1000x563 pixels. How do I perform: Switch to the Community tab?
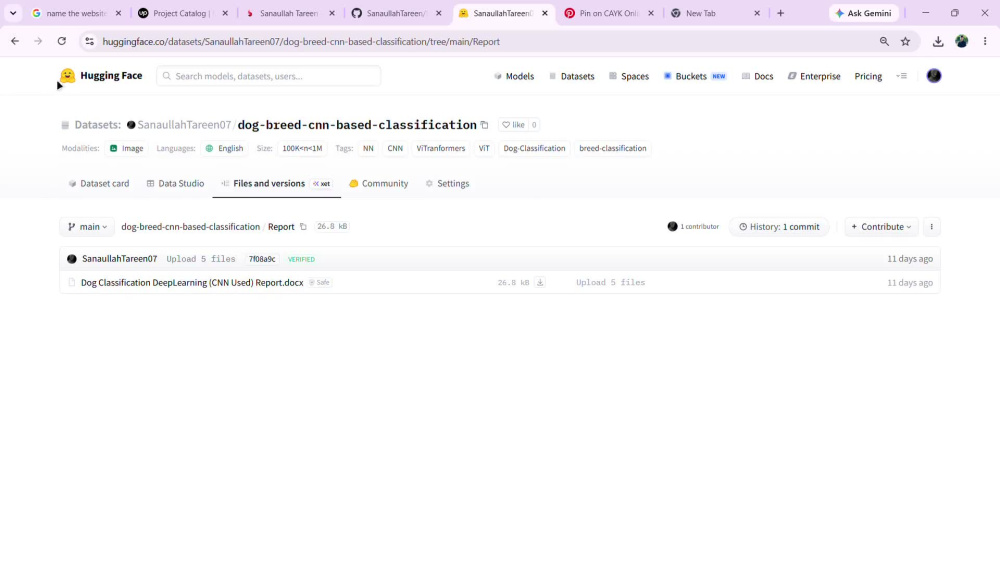(x=379, y=184)
